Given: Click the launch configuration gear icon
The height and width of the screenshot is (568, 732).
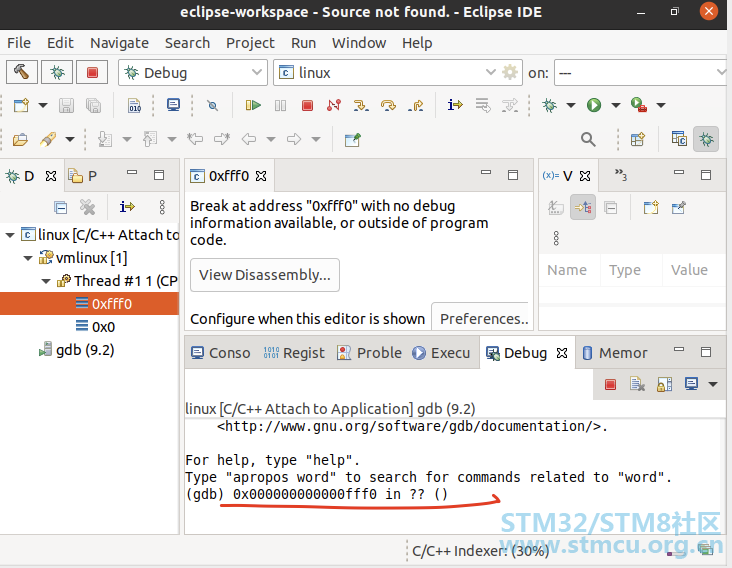Looking at the screenshot, I should click(510, 72).
